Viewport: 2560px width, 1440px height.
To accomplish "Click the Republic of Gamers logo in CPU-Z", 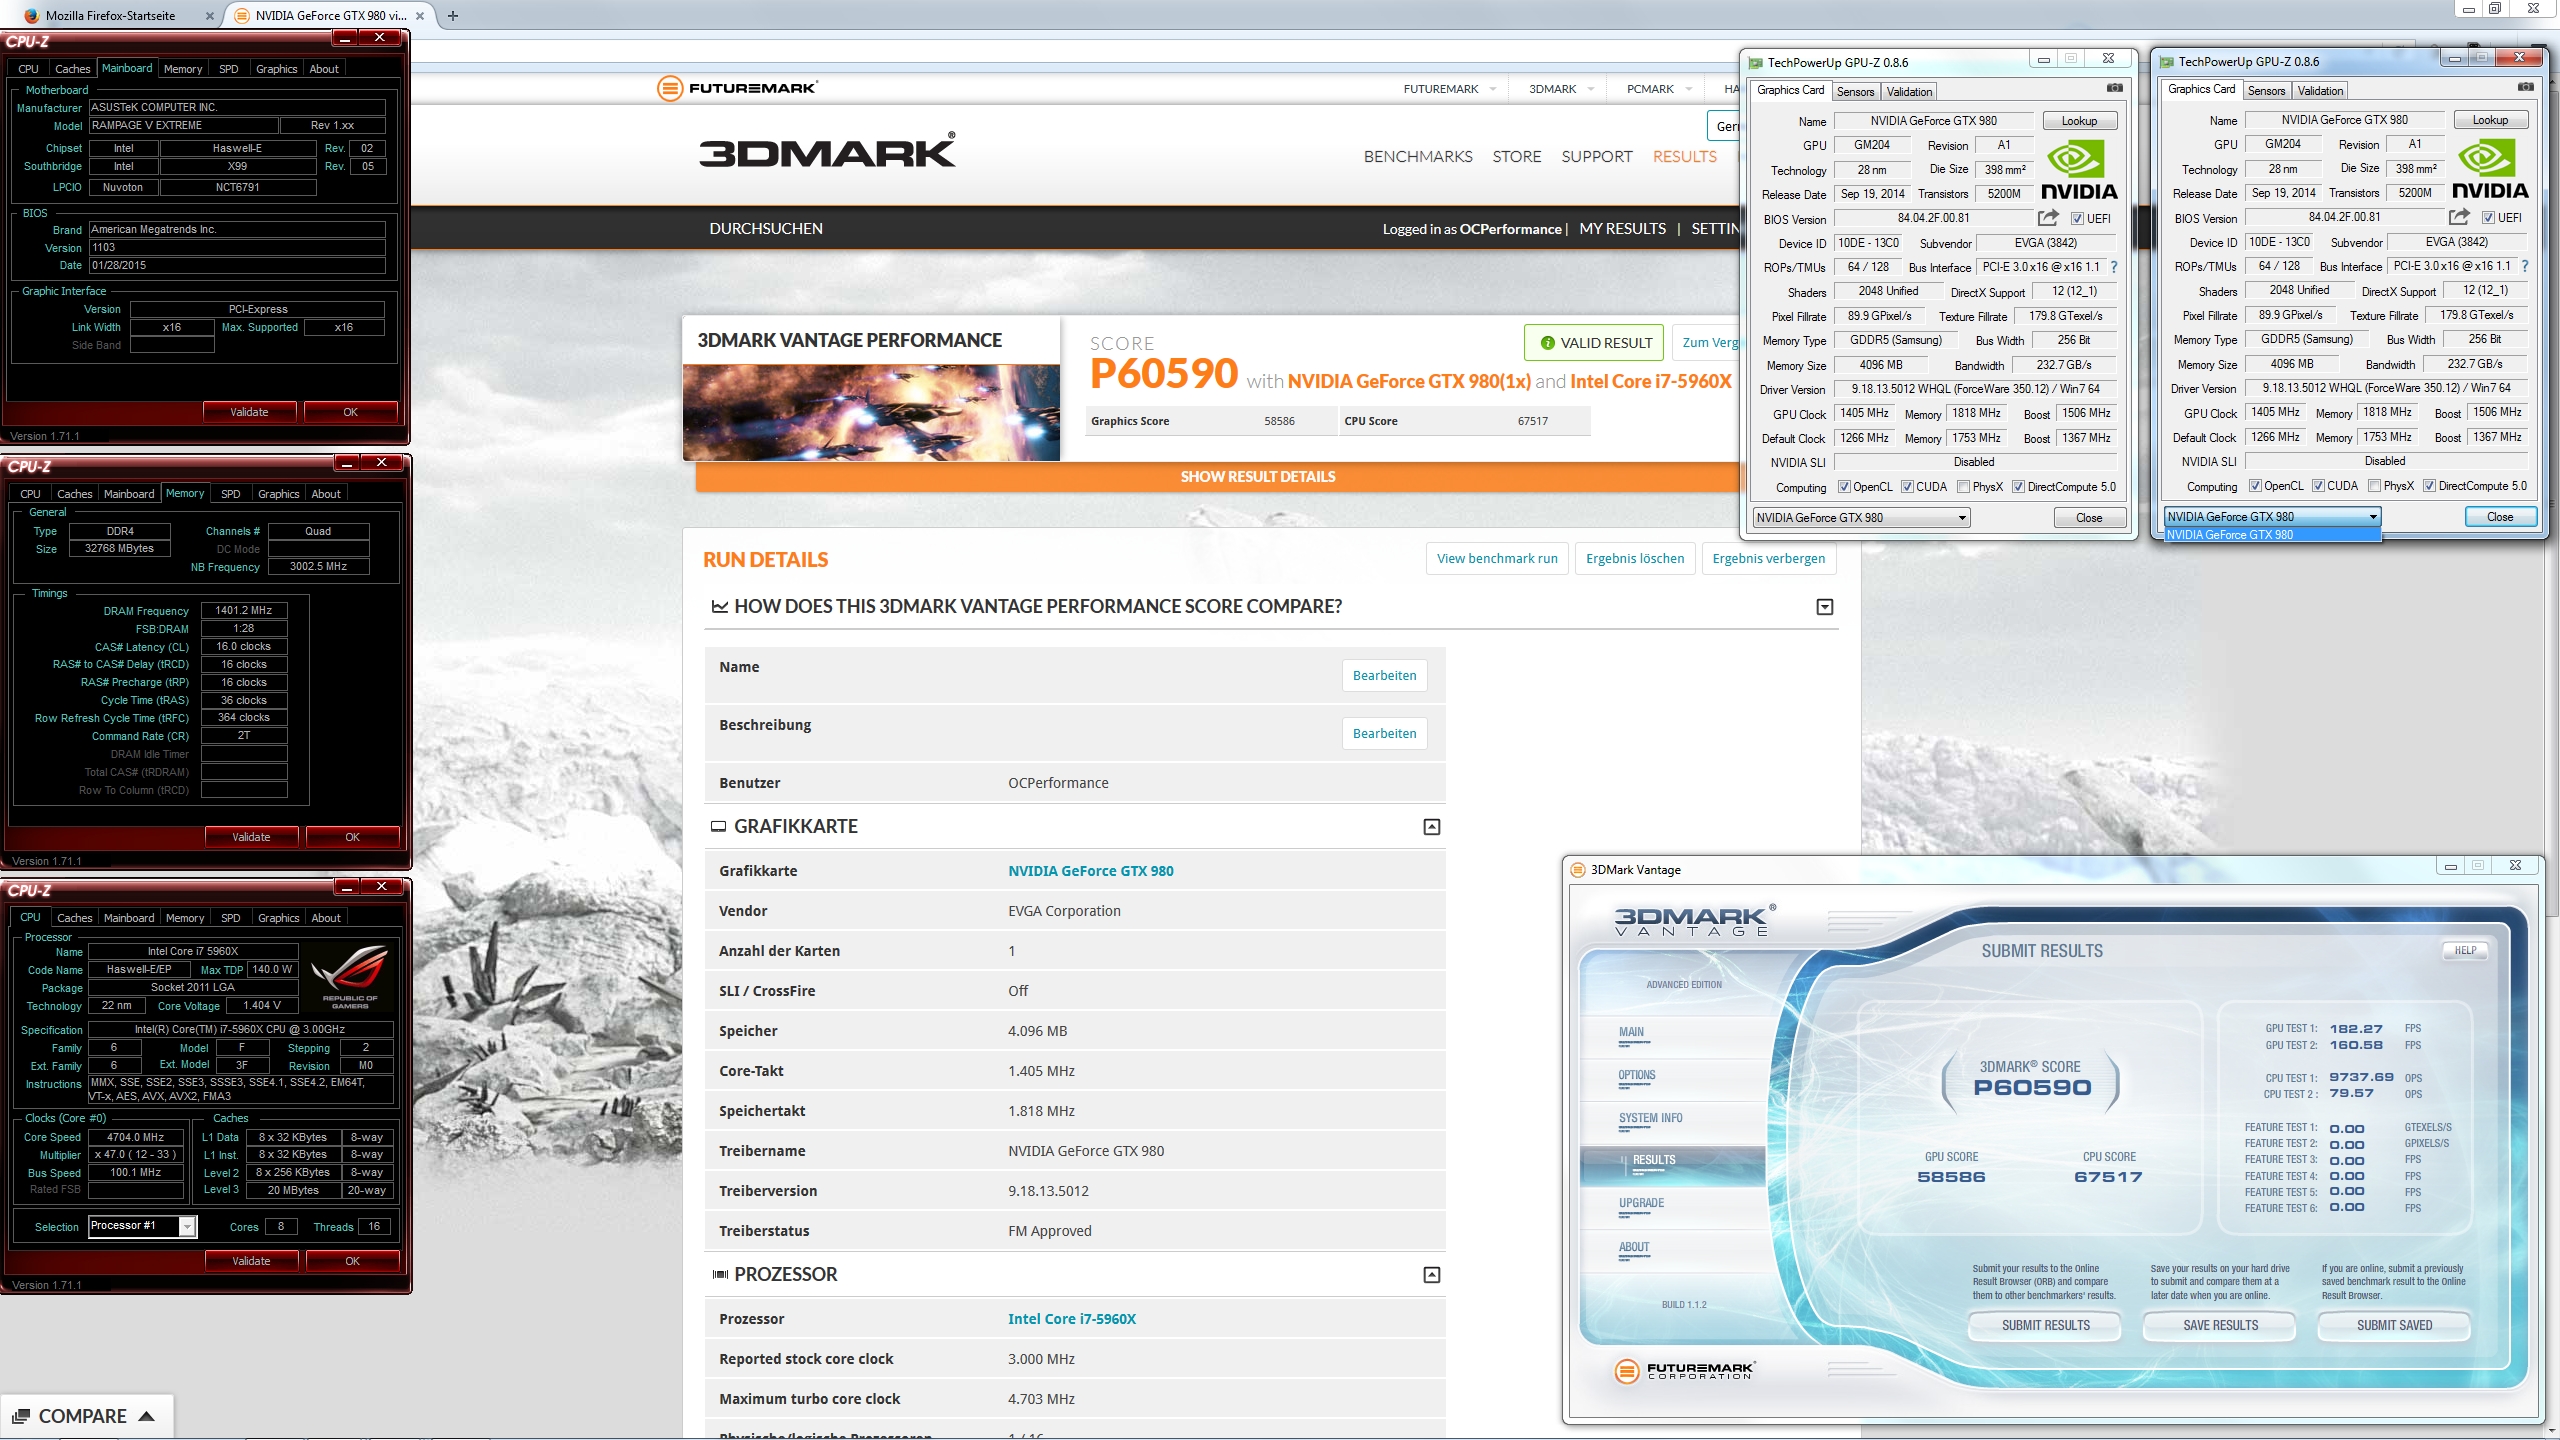I will point(350,977).
